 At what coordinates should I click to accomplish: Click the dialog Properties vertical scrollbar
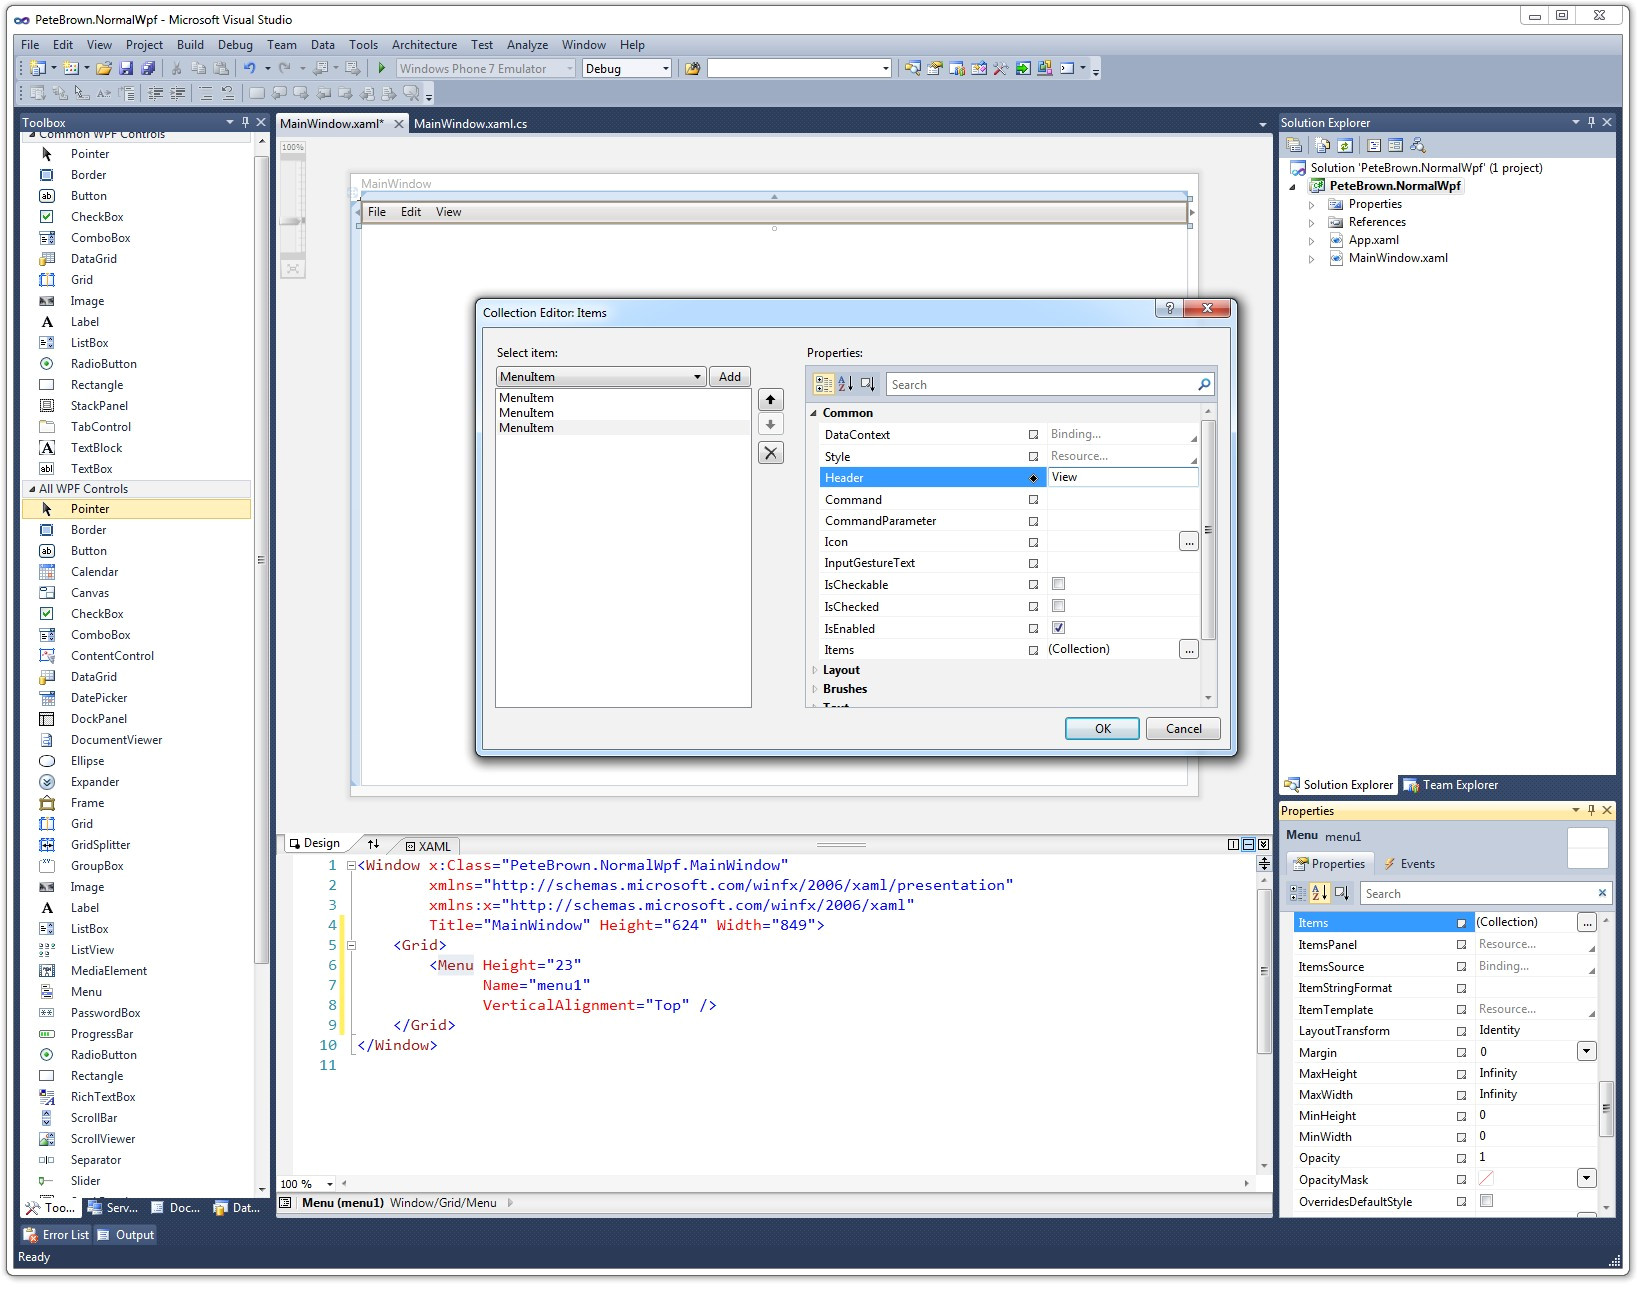1208,530
